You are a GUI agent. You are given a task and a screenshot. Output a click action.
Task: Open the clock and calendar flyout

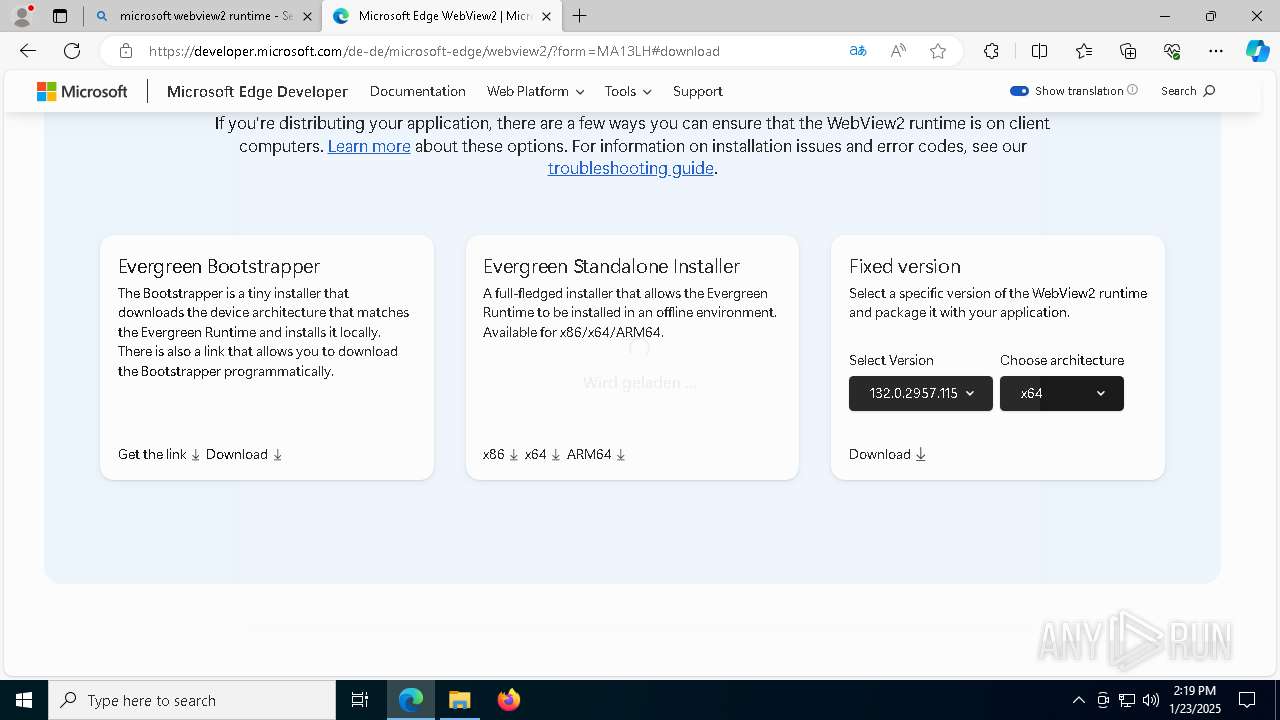(1195, 700)
